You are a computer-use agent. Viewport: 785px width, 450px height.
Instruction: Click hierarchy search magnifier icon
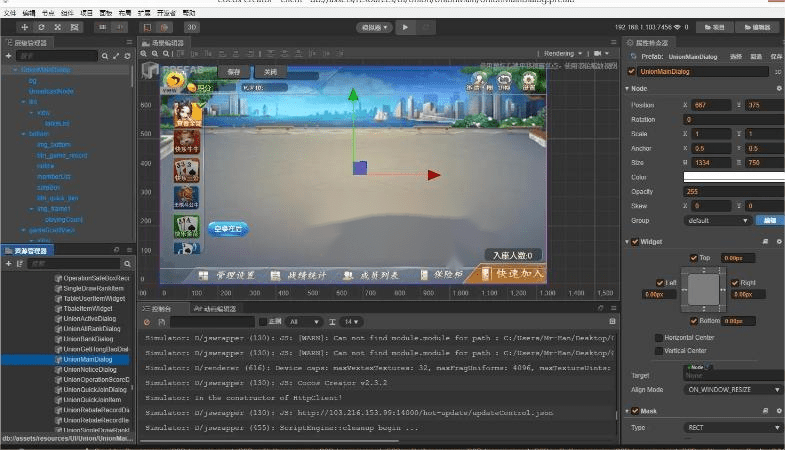coord(105,56)
